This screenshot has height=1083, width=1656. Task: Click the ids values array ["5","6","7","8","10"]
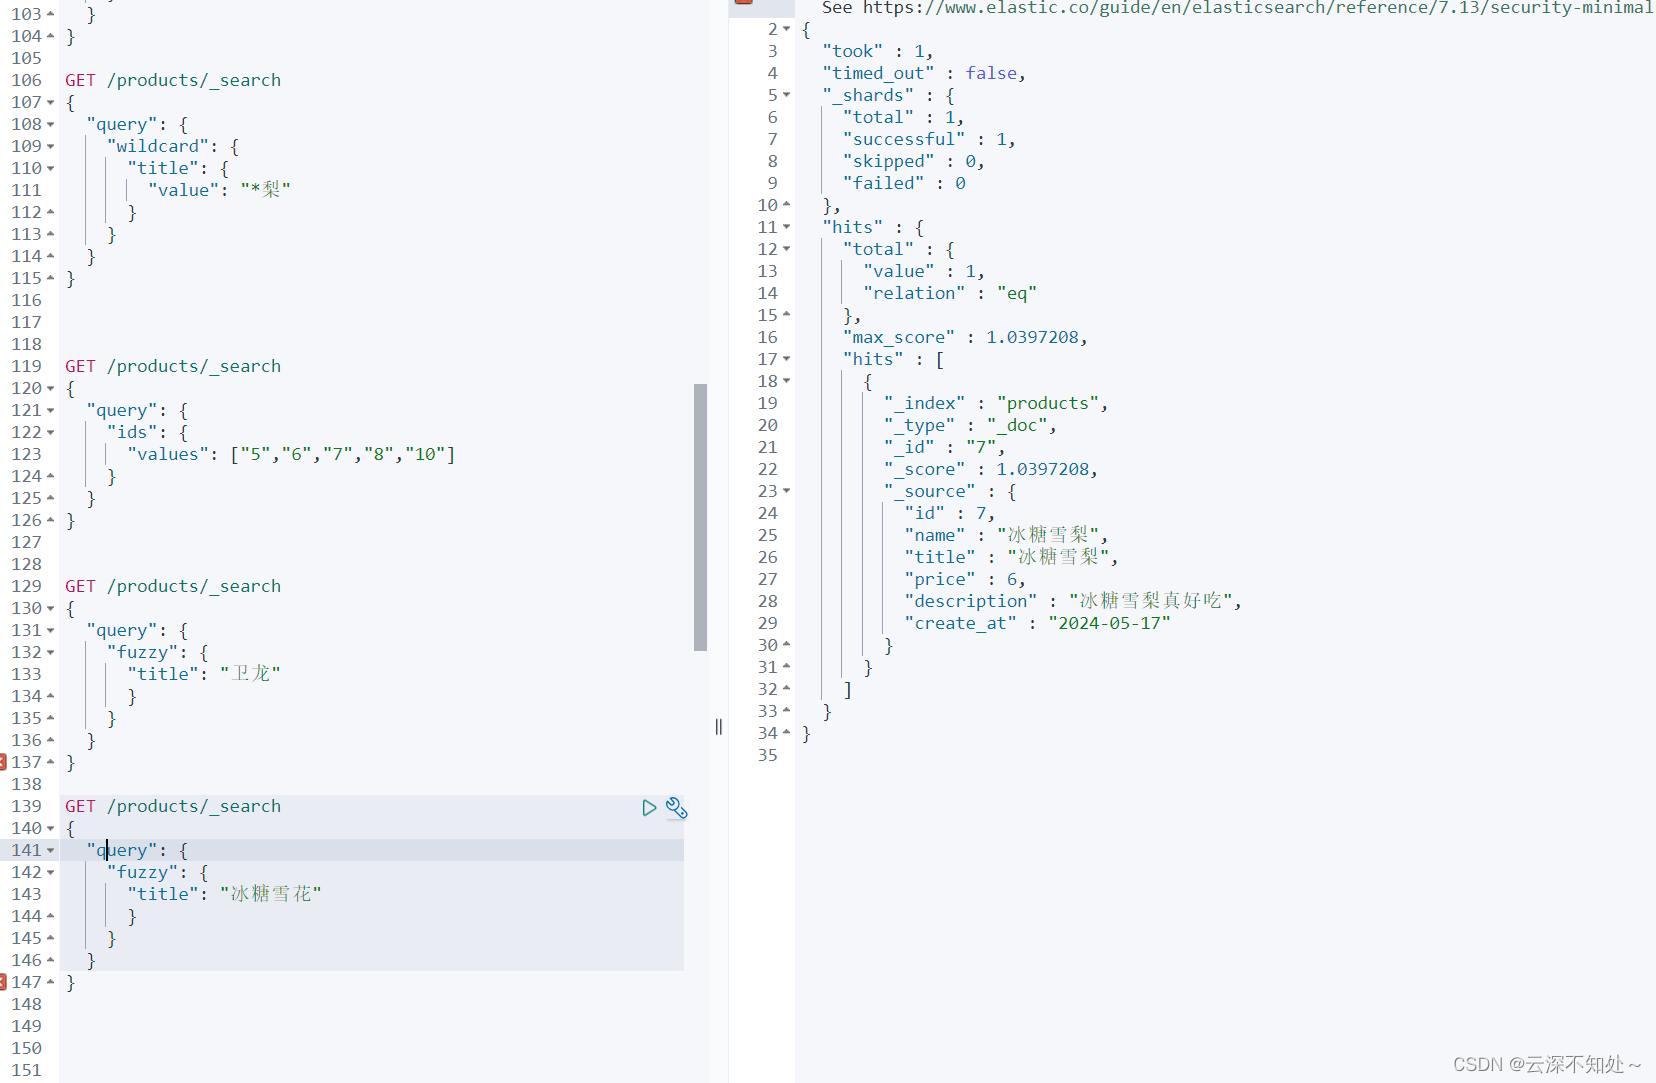coord(343,454)
